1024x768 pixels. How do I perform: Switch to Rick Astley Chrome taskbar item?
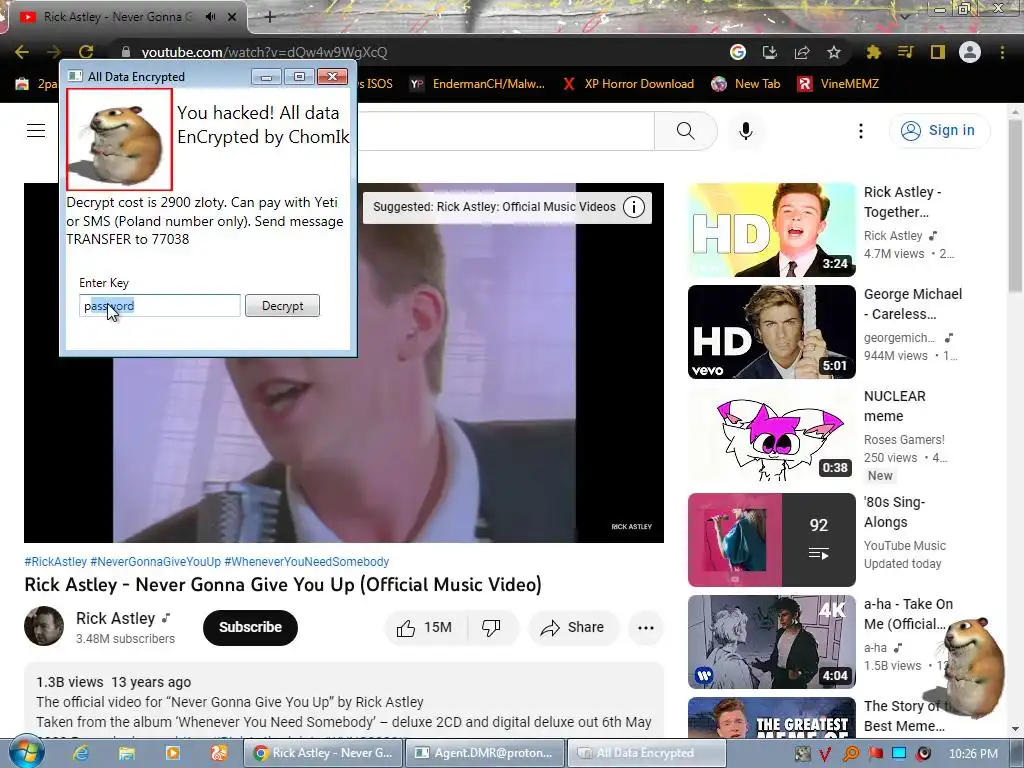(323, 753)
